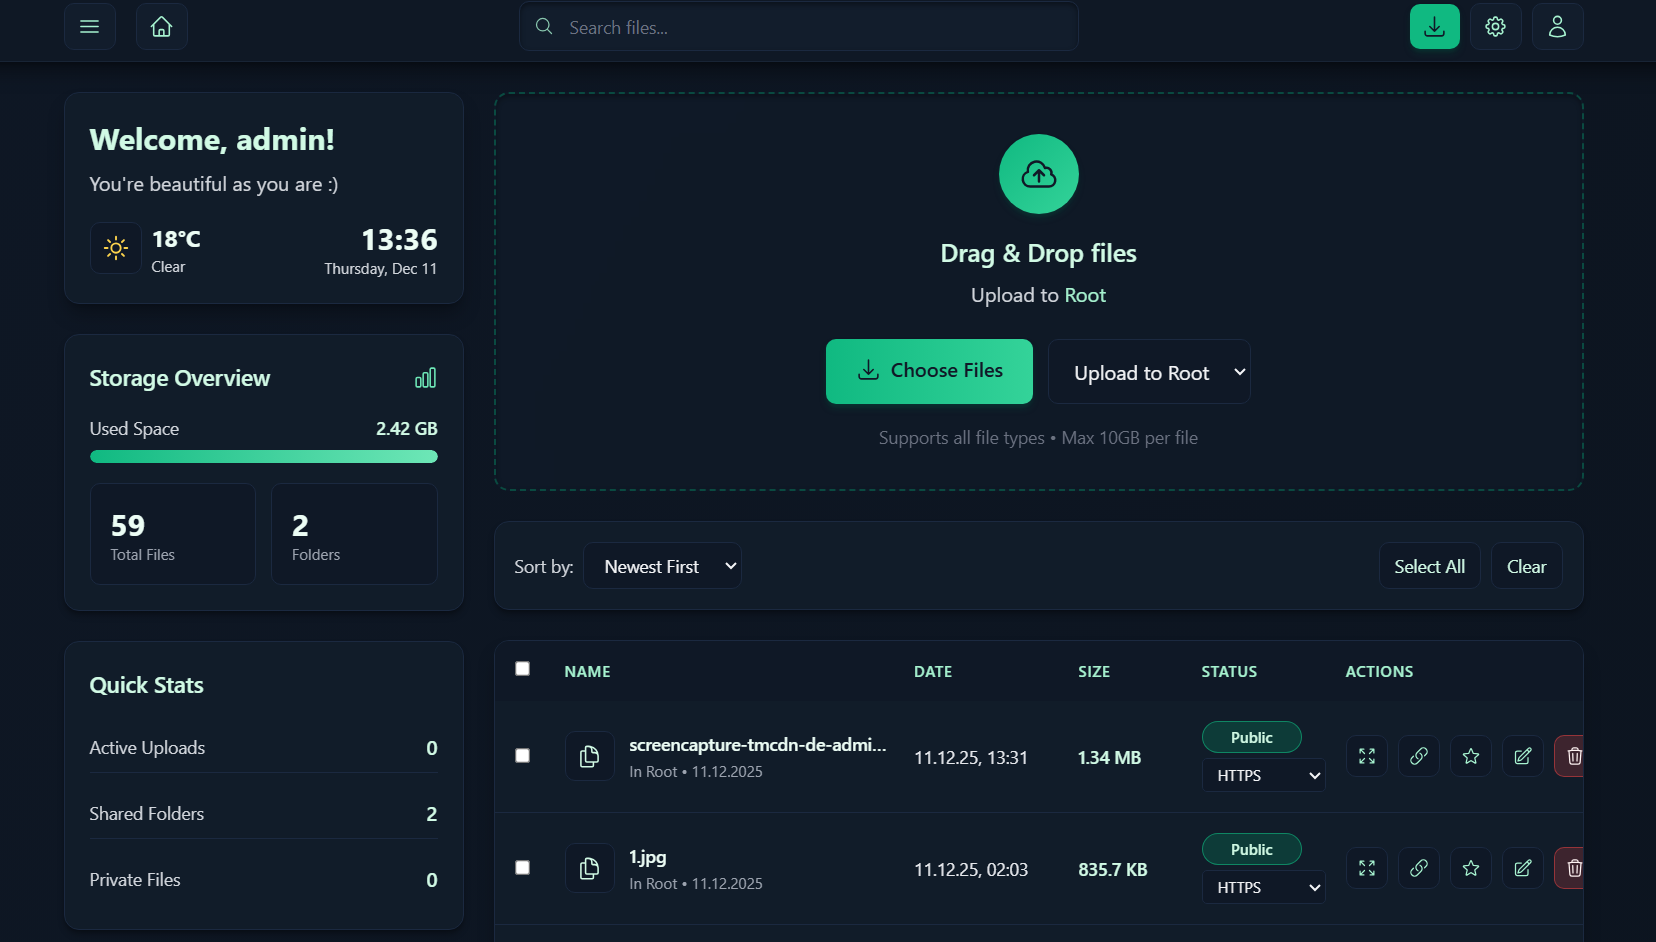Open the Upload to Root folder dropdown
The image size is (1656, 942).
(1149, 372)
